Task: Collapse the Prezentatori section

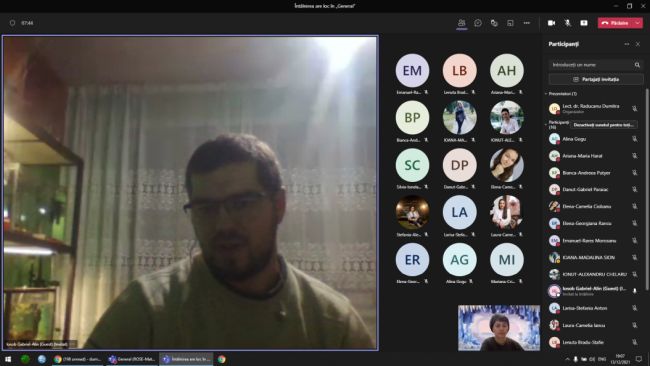Action: coord(546,94)
